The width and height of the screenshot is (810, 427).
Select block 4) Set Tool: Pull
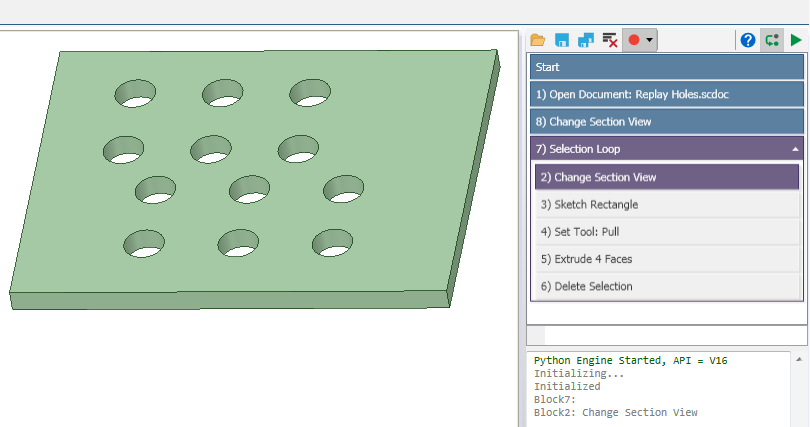667,232
